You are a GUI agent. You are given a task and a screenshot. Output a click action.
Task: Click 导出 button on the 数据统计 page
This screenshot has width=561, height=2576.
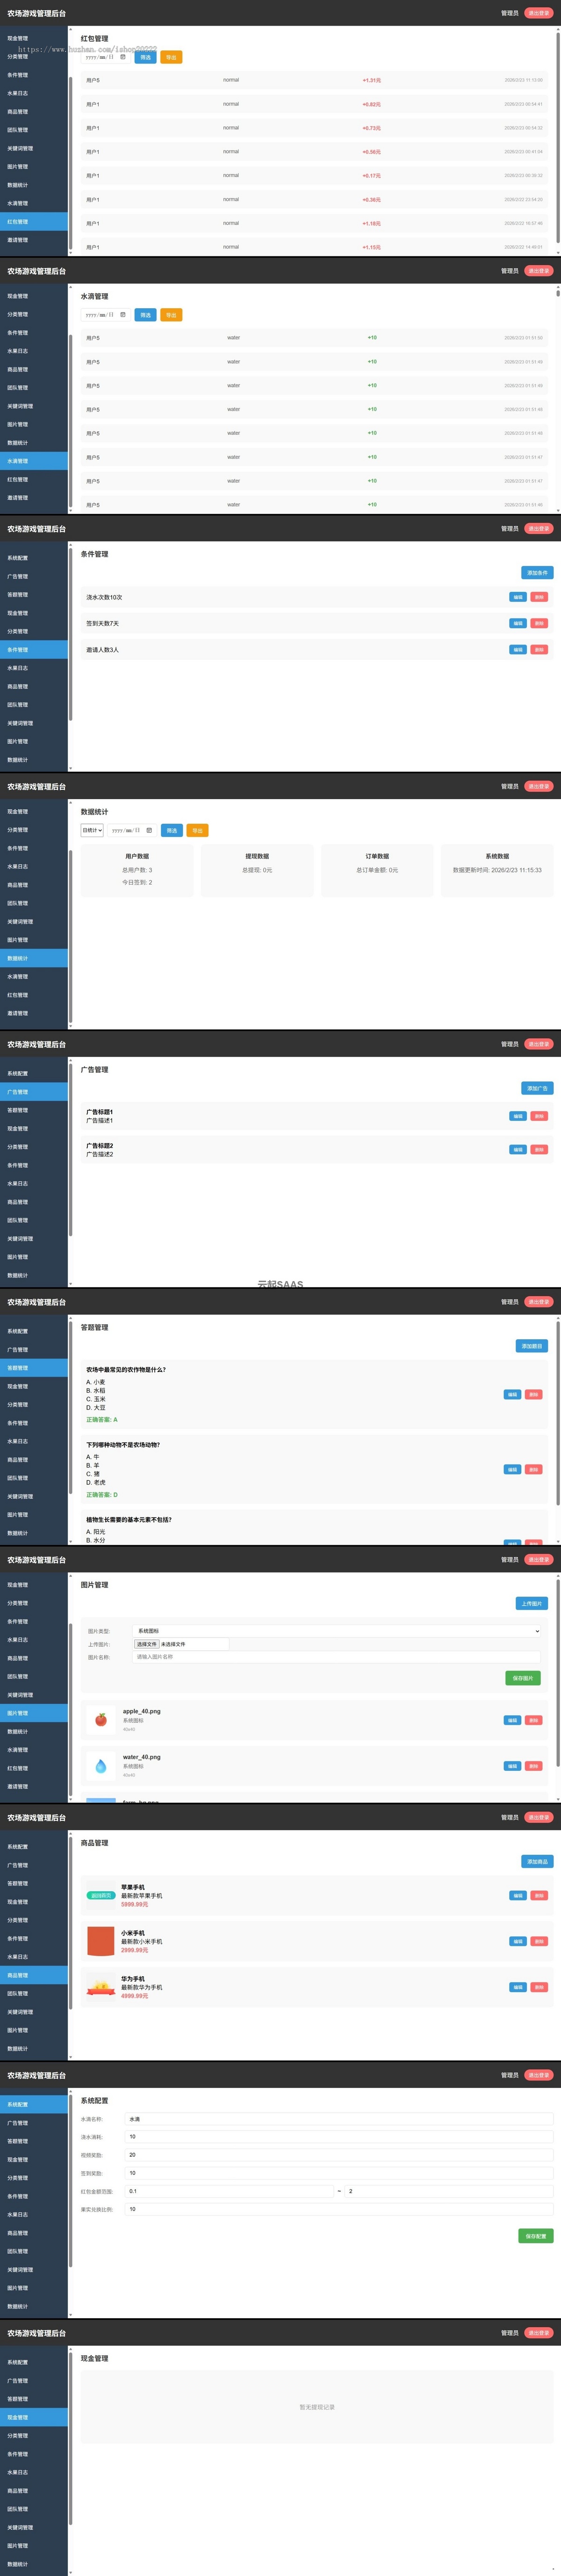[x=197, y=830]
